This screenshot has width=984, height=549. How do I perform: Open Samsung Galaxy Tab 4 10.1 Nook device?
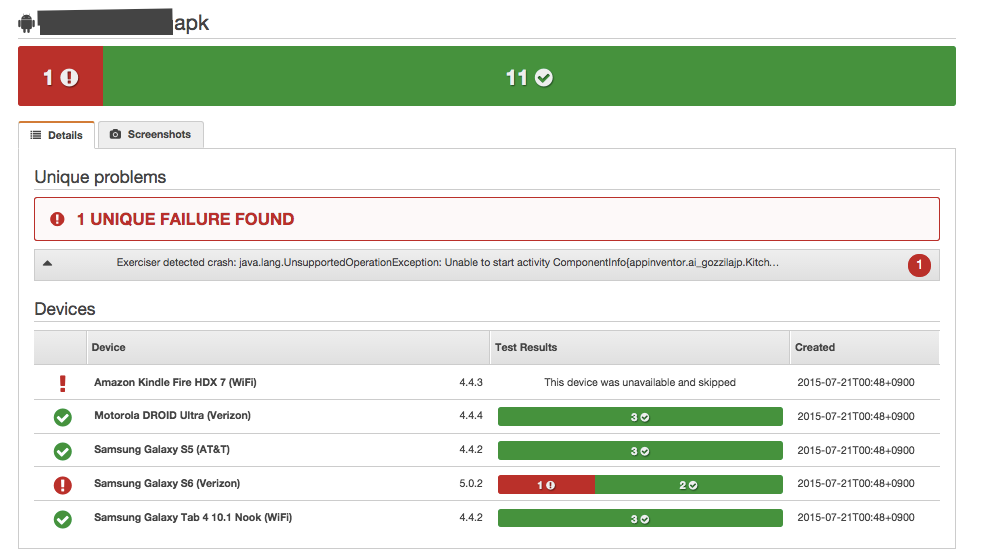point(193,517)
